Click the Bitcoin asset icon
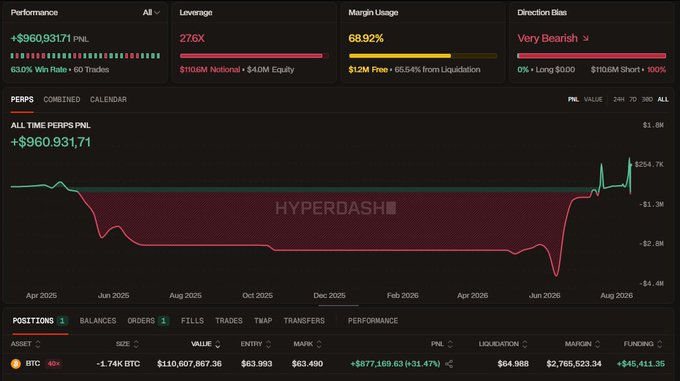The width and height of the screenshot is (680, 381). click(x=16, y=364)
